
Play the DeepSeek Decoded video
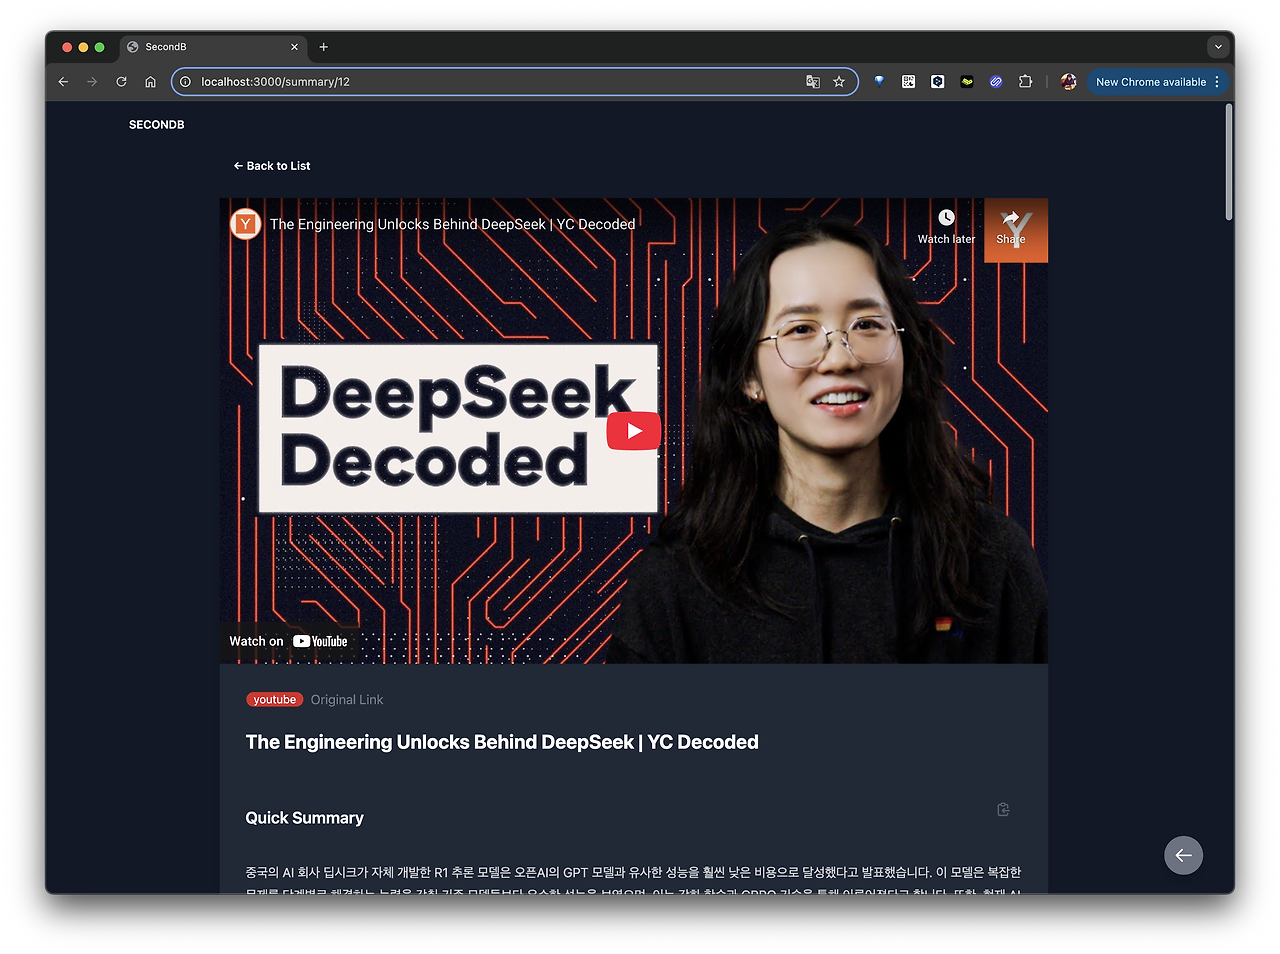[x=634, y=431]
